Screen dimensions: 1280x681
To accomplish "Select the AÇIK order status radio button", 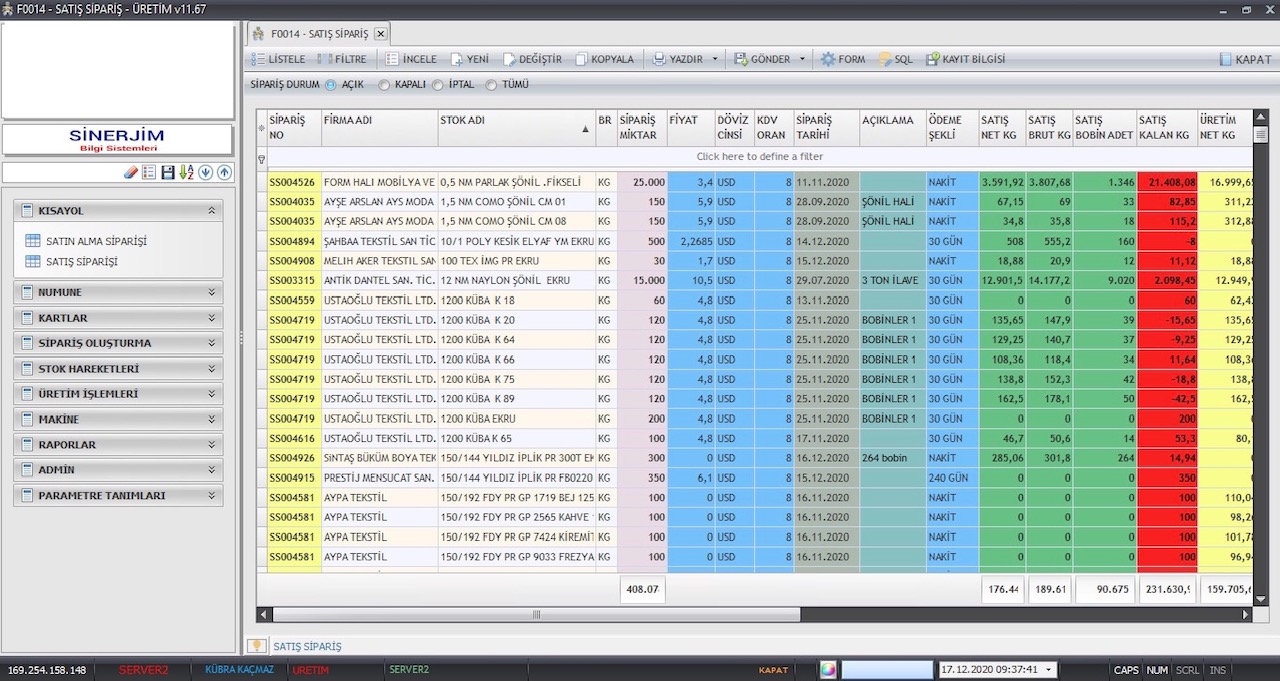I will pyautogui.click(x=331, y=85).
